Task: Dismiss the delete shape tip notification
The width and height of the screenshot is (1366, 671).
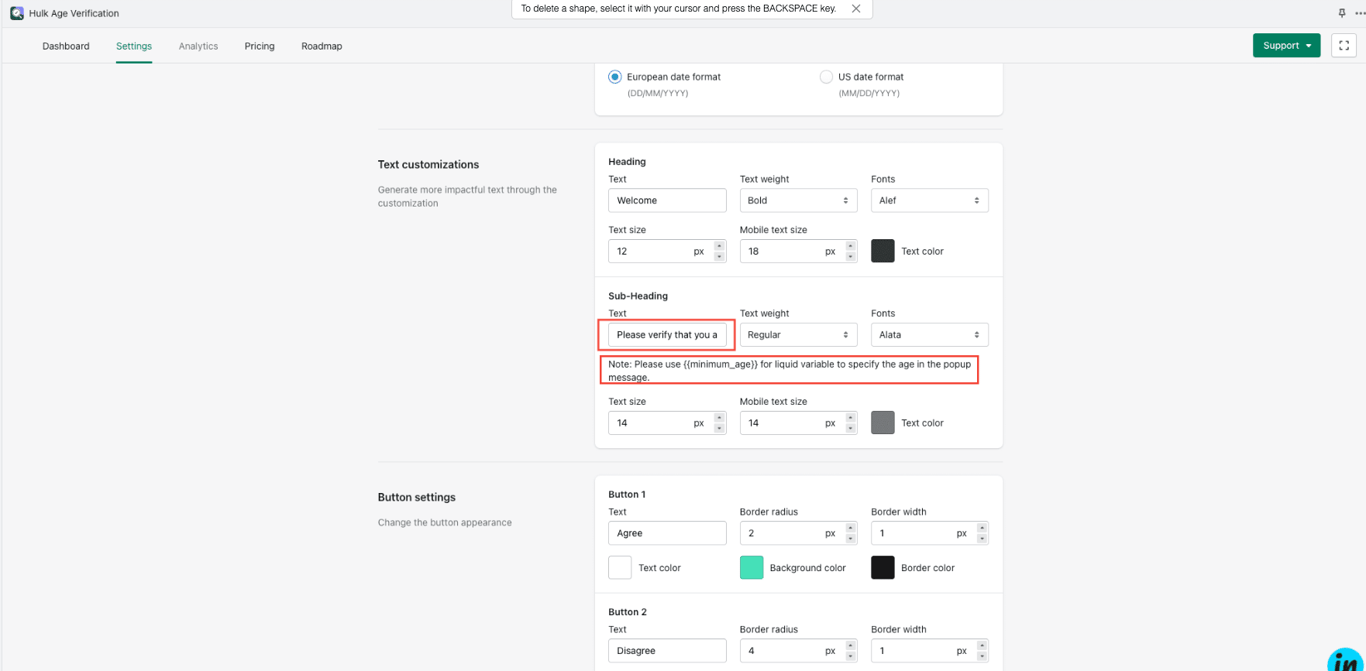Action: pyautogui.click(x=856, y=8)
